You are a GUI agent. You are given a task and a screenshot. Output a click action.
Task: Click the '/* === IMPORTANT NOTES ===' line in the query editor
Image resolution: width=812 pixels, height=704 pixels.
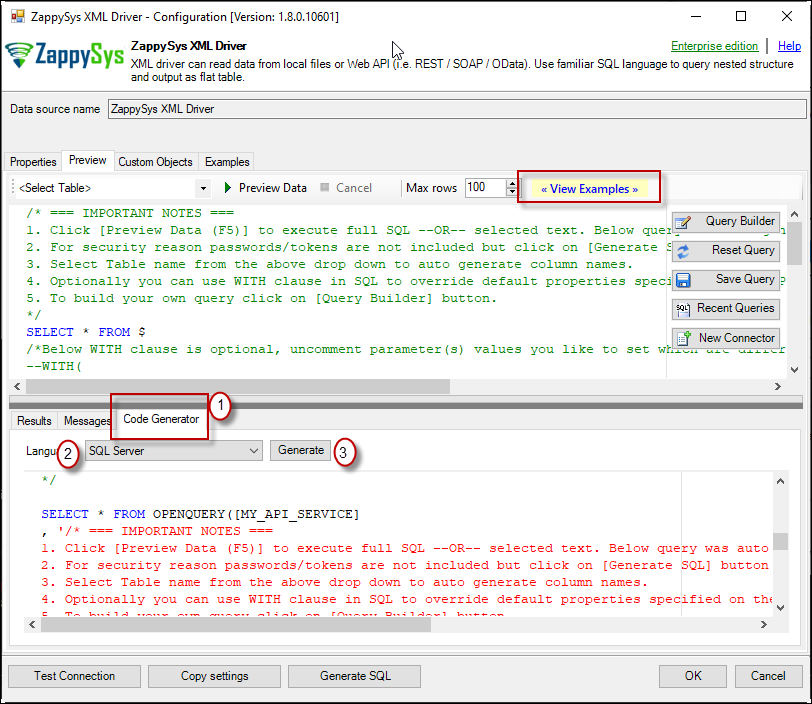(130, 213)
